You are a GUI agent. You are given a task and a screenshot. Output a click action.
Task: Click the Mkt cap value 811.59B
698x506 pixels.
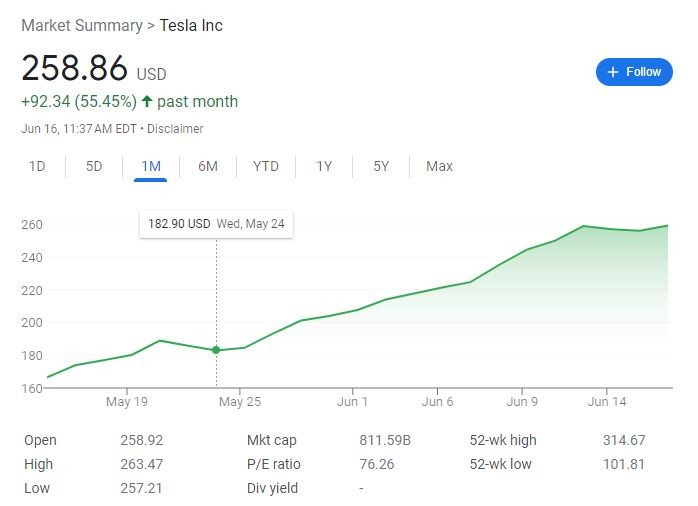click(385, 440)
